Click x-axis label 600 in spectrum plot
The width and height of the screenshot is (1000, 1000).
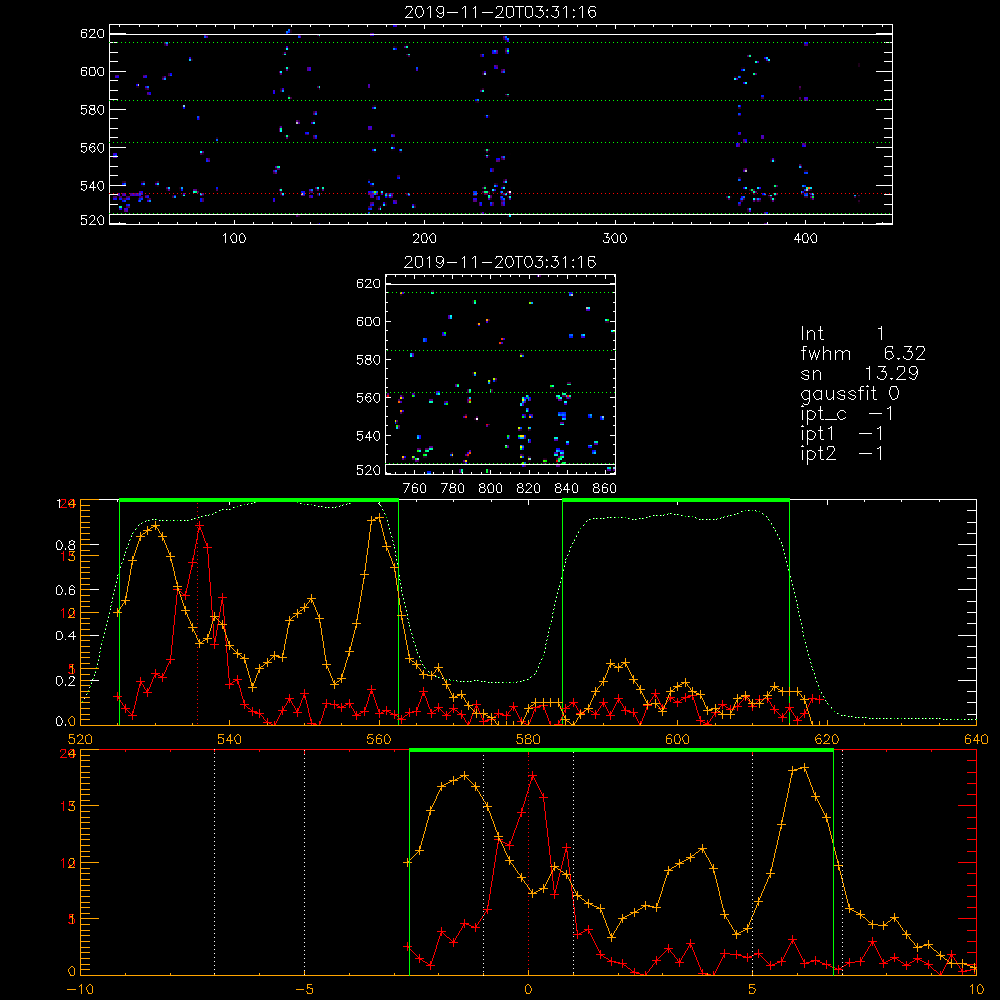678,739
